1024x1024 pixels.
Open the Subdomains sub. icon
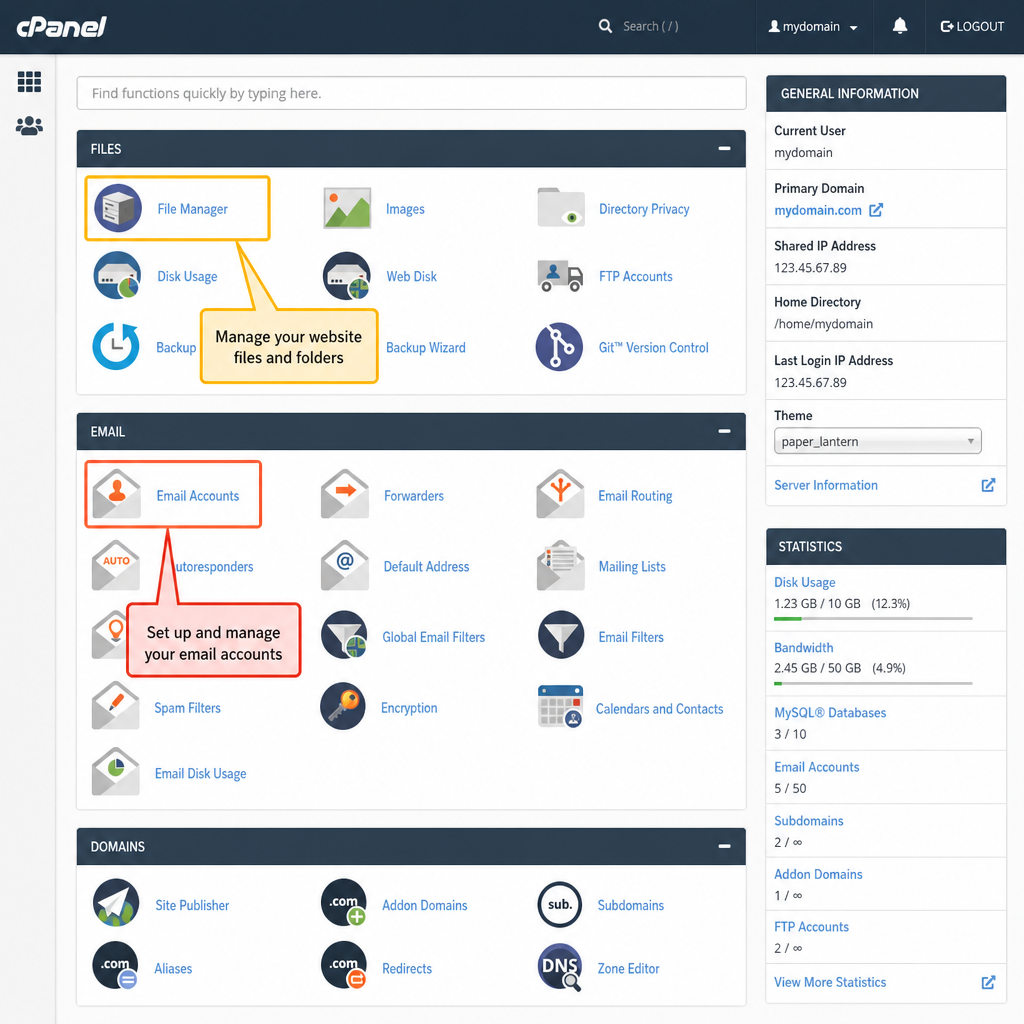(x=560, y=904)
